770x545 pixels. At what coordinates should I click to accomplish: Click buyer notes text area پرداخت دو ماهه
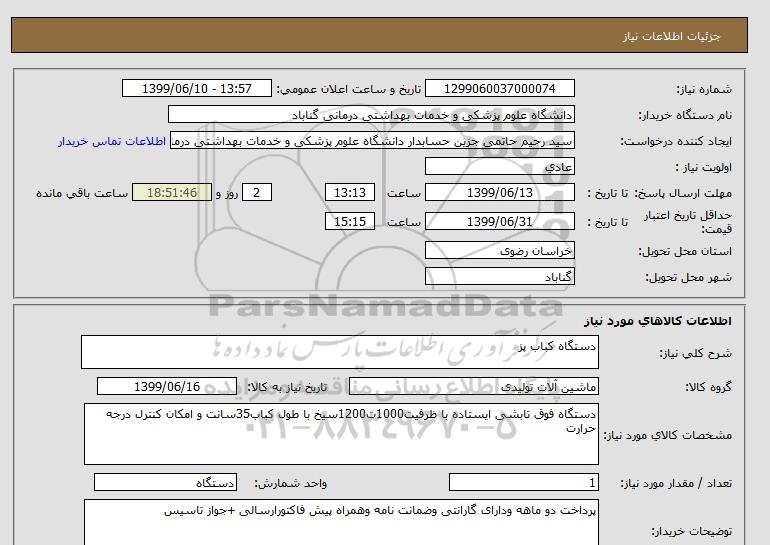click(341, 522)
